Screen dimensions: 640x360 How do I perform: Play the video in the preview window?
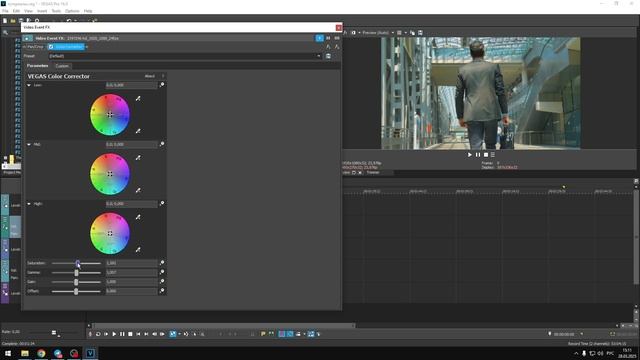pos(469,155)
